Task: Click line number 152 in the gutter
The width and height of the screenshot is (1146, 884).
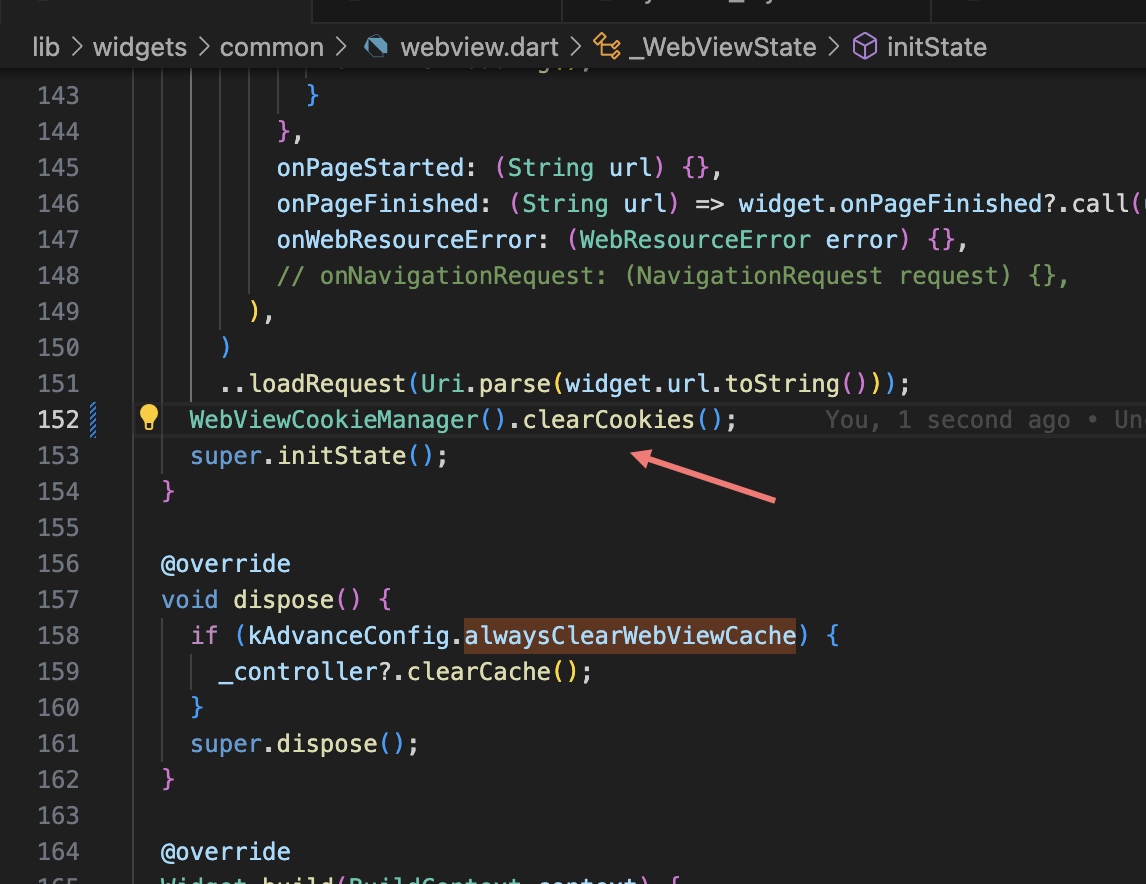Action: coord(58,419)
